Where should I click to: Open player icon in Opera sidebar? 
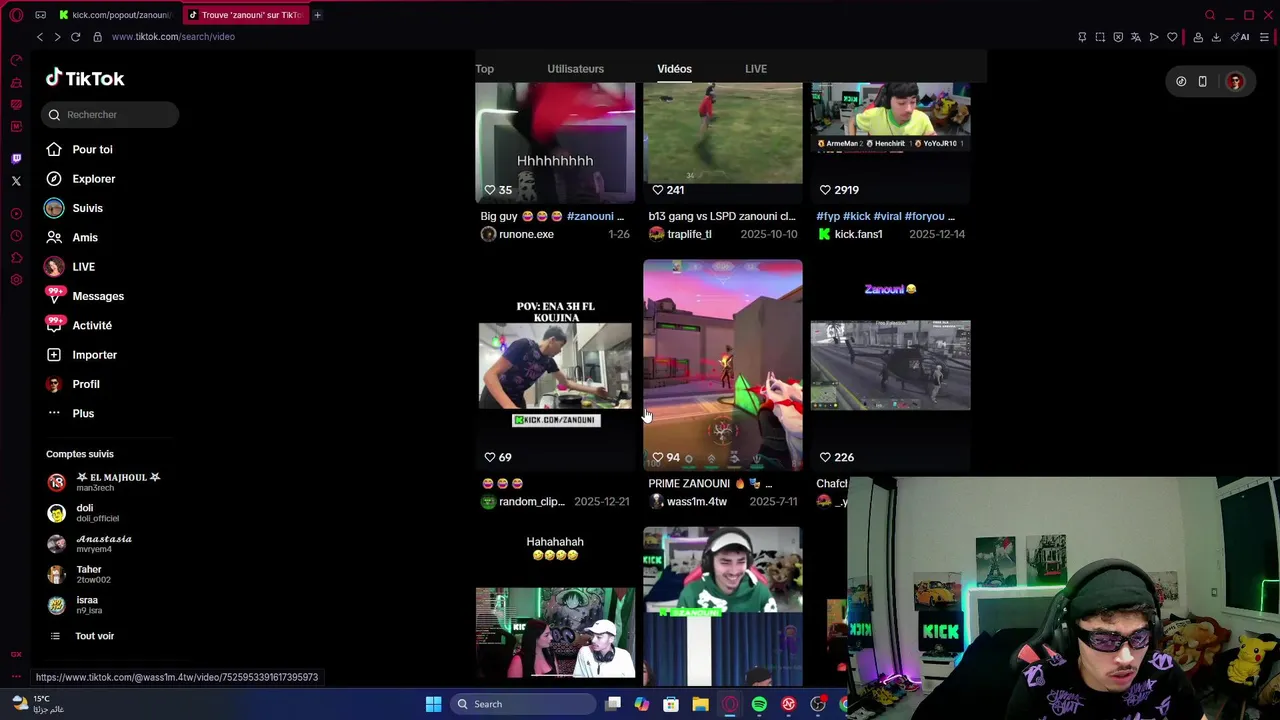tap(16, 214)
